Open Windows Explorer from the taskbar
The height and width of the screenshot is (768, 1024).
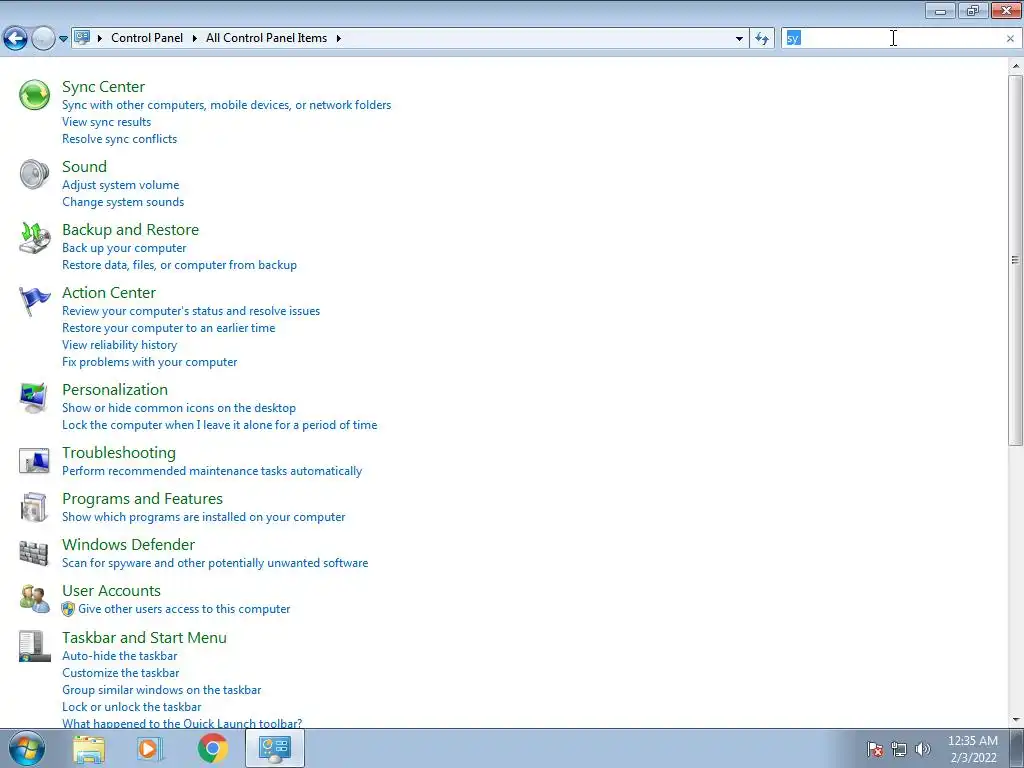pyautogui.click(x=89, y=748)
